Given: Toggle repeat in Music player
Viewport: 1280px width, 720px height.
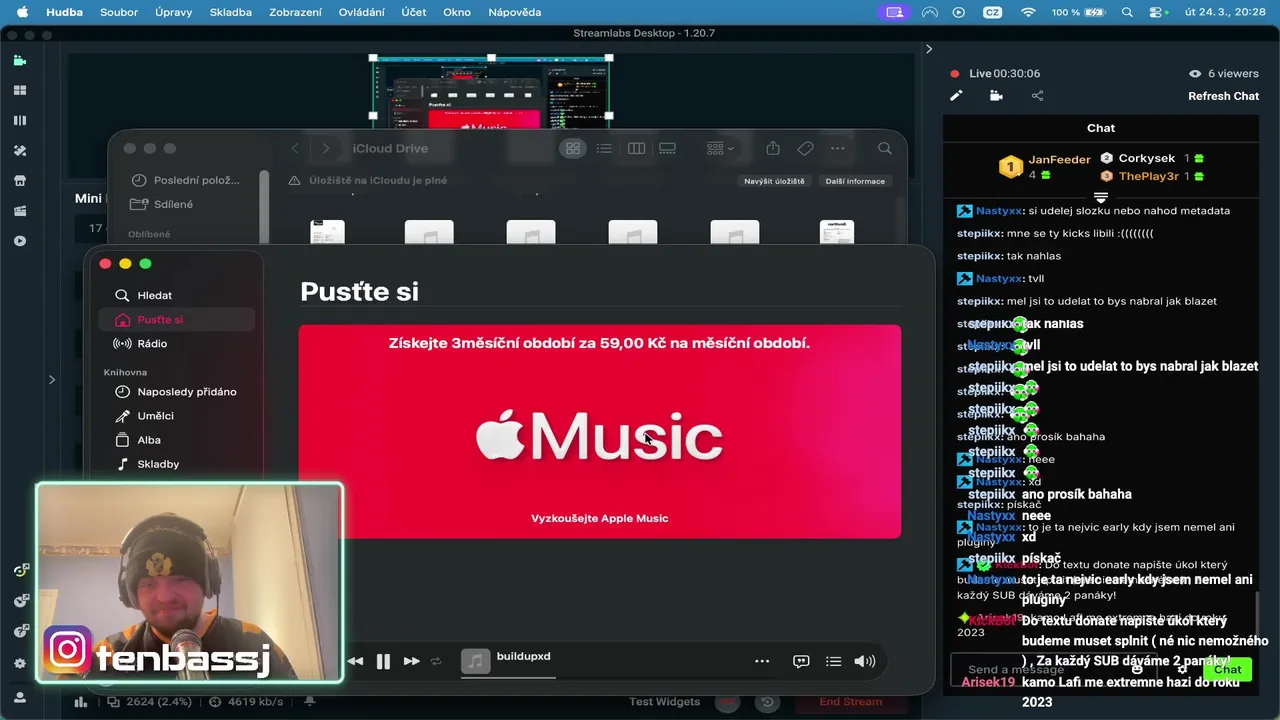Looking at the screenshot, I should click(436, 661).
